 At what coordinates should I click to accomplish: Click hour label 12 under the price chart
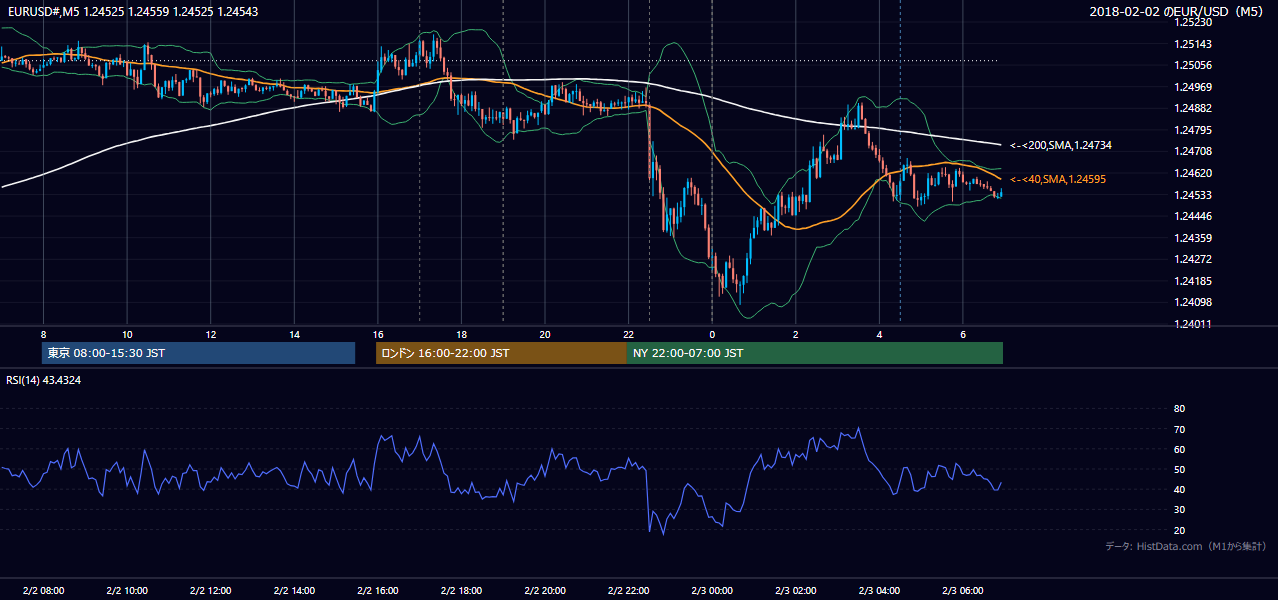(210, 334)
